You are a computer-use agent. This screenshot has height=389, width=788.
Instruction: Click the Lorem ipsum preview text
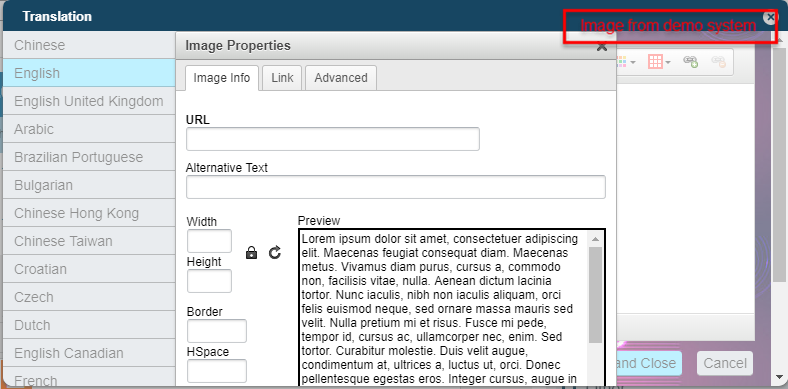(441, 309)
